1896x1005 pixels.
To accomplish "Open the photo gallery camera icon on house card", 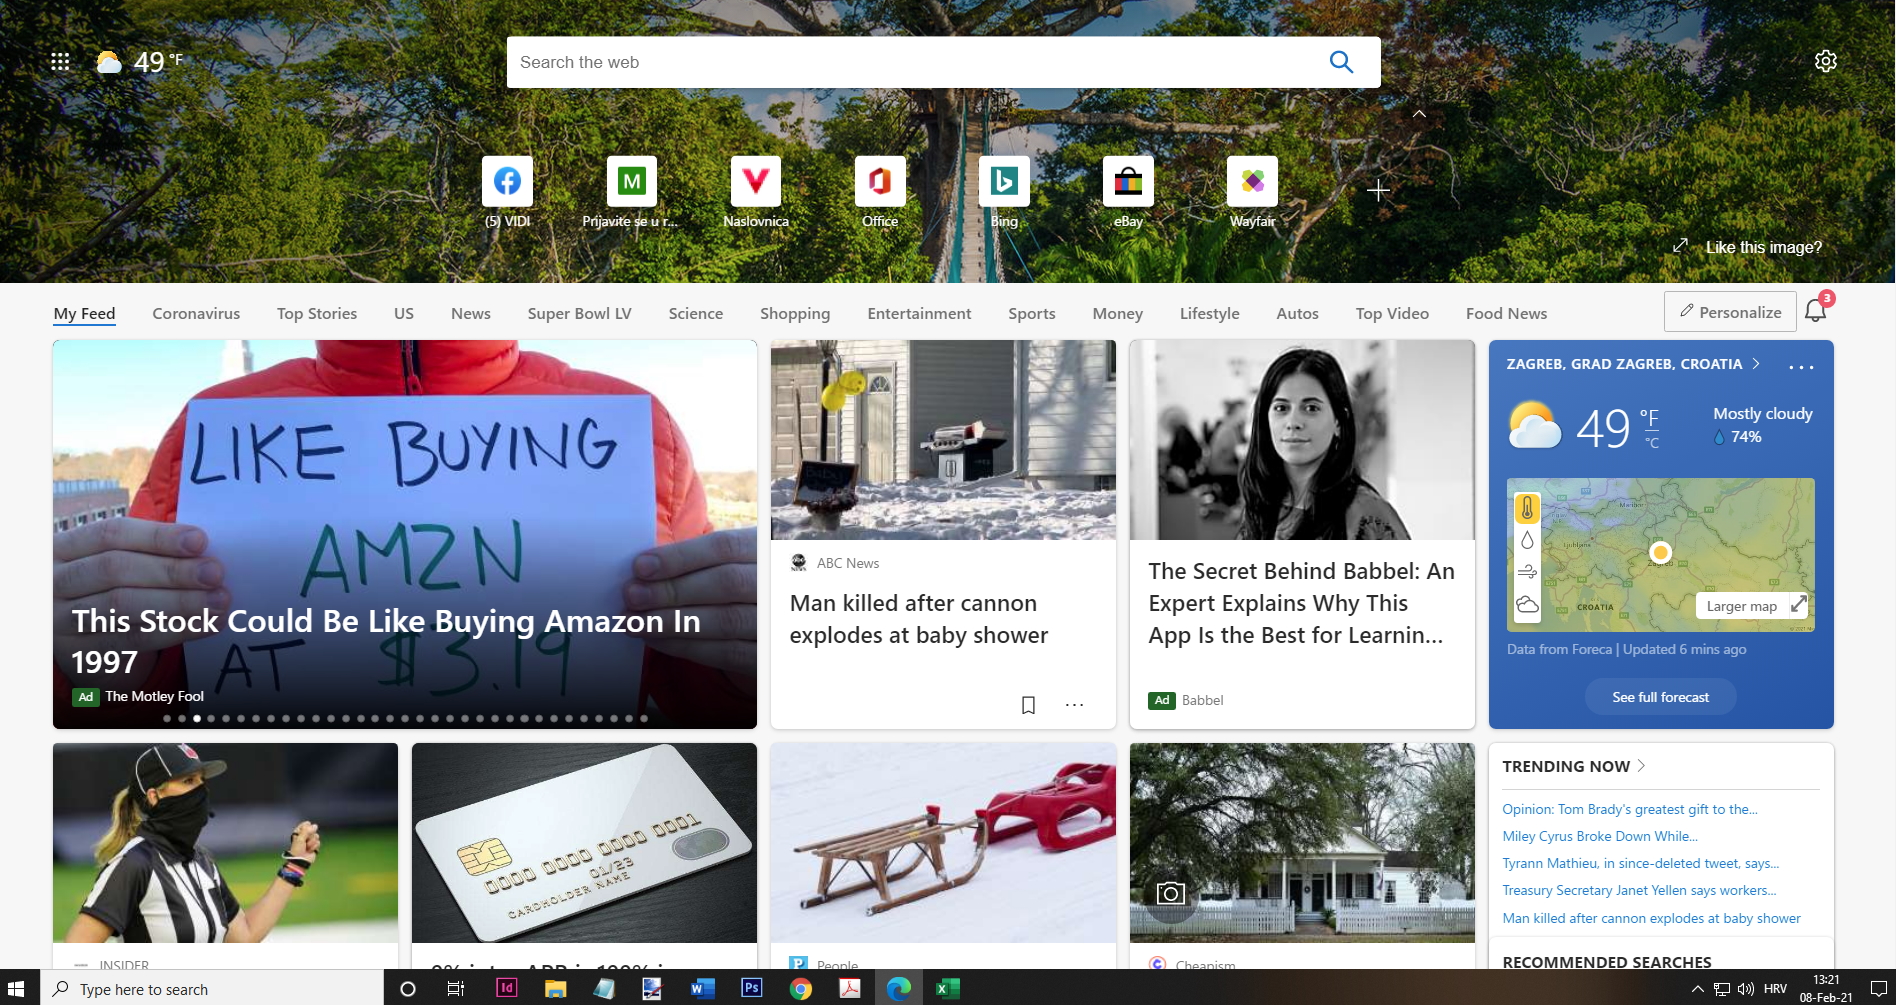I will point(1170,893).
